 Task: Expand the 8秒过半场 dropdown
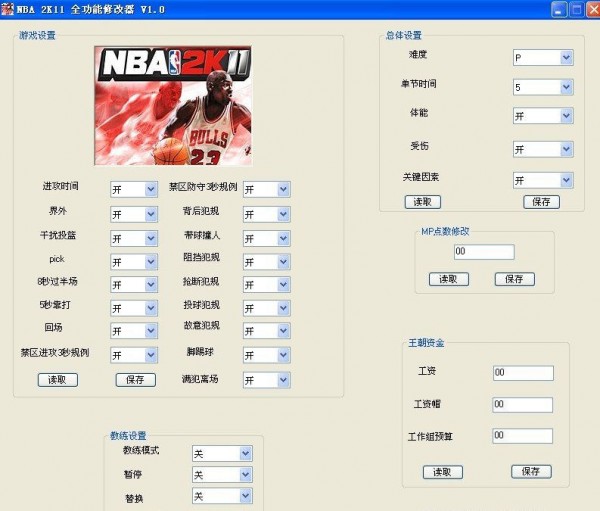(x=134, y=285)
